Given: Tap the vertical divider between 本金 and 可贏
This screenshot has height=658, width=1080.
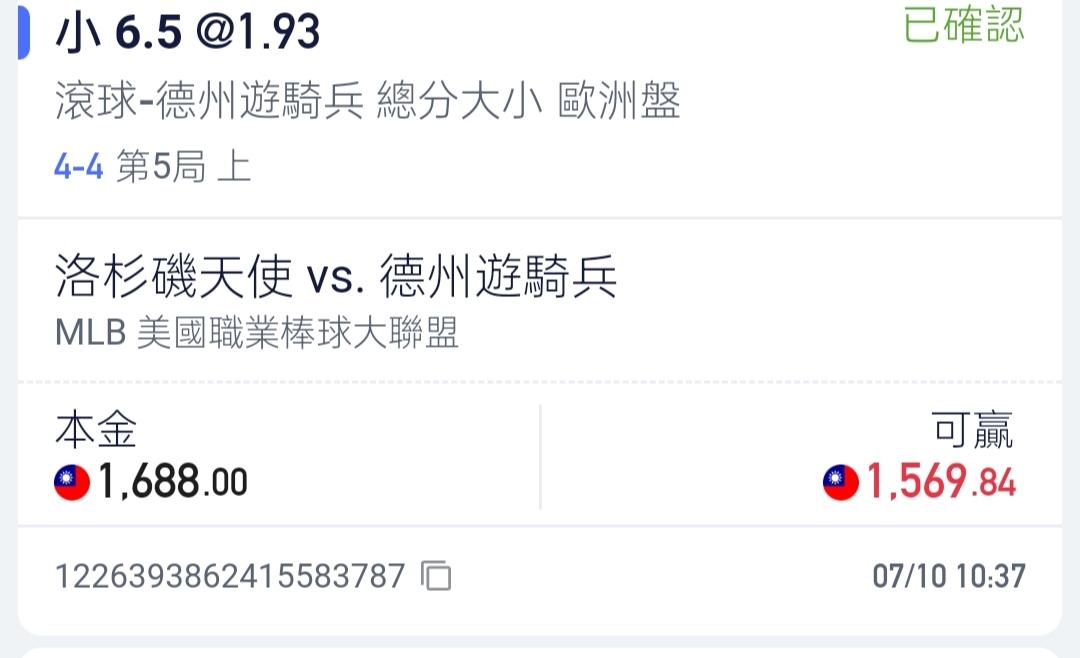Looking at the screenshot, I should 540,457.
